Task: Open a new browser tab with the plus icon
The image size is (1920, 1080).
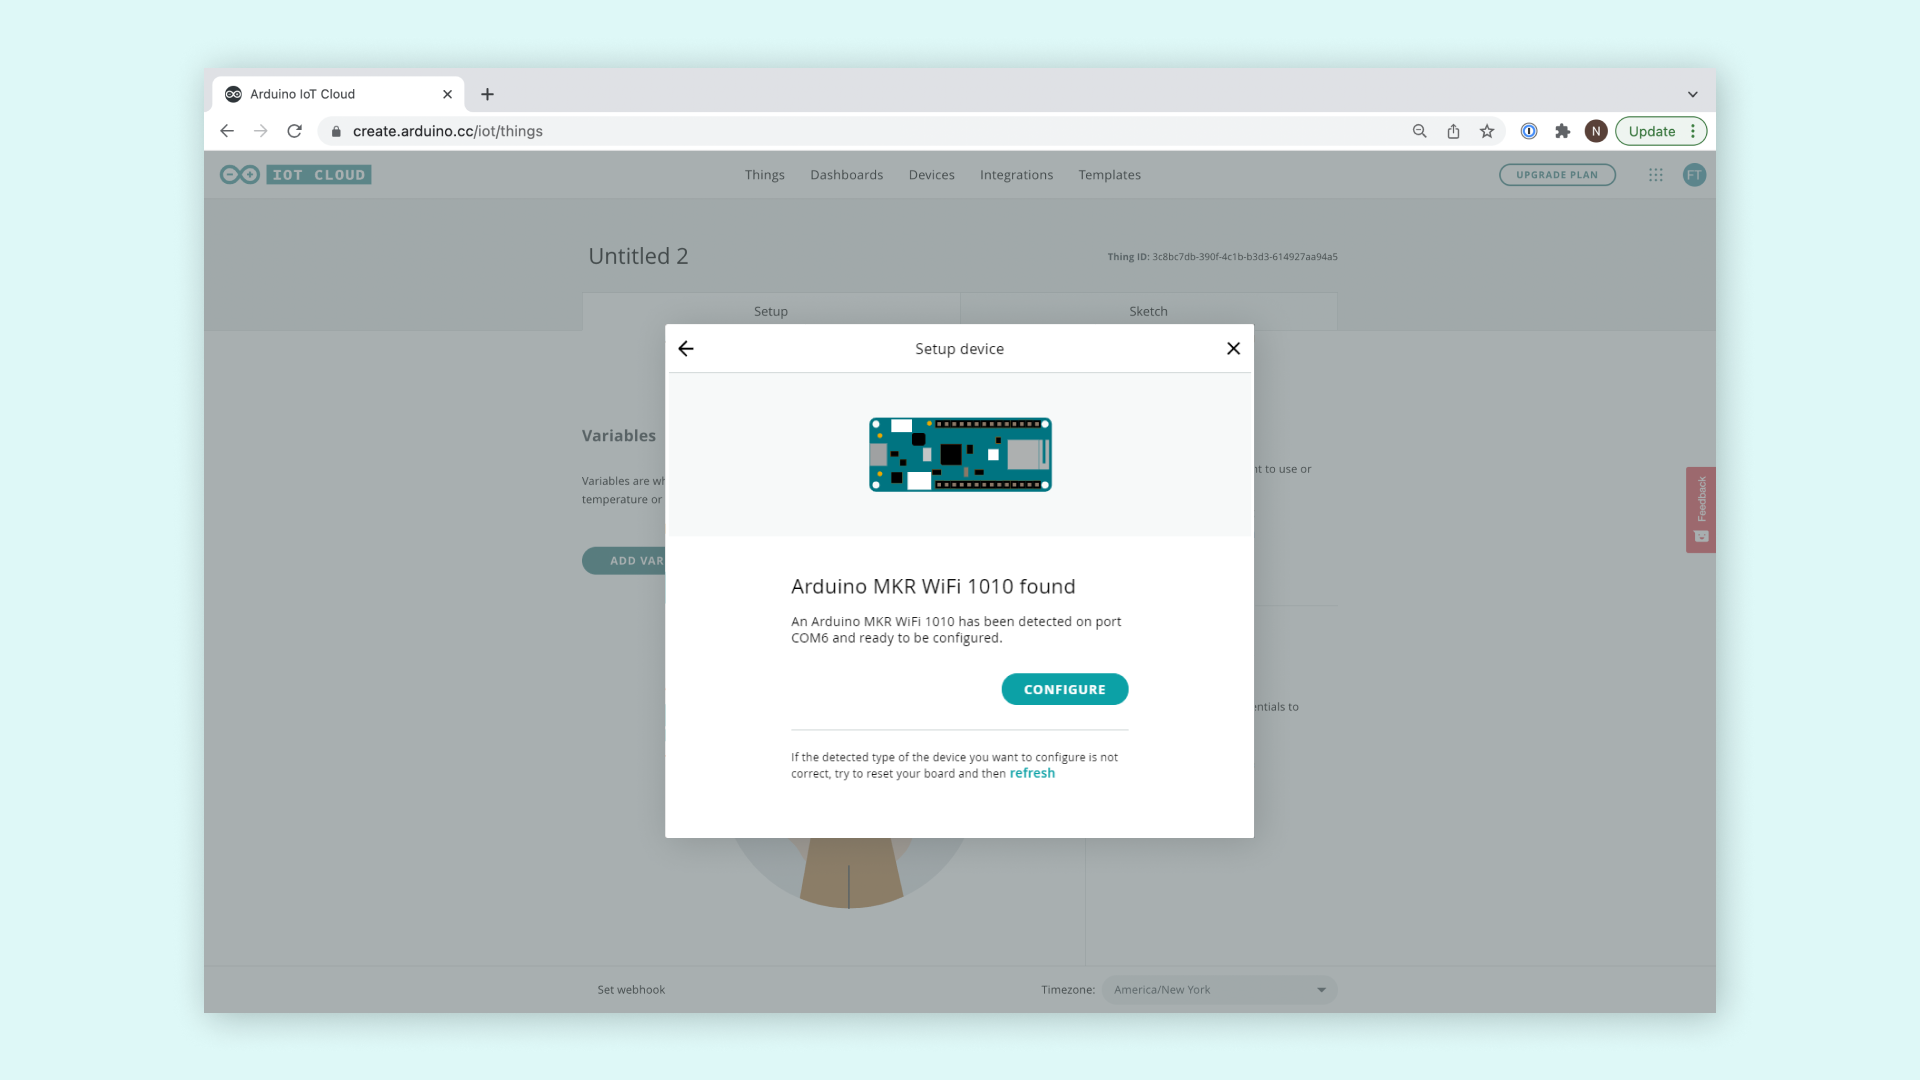Action: pyautogui.click(x=487, y=94)
